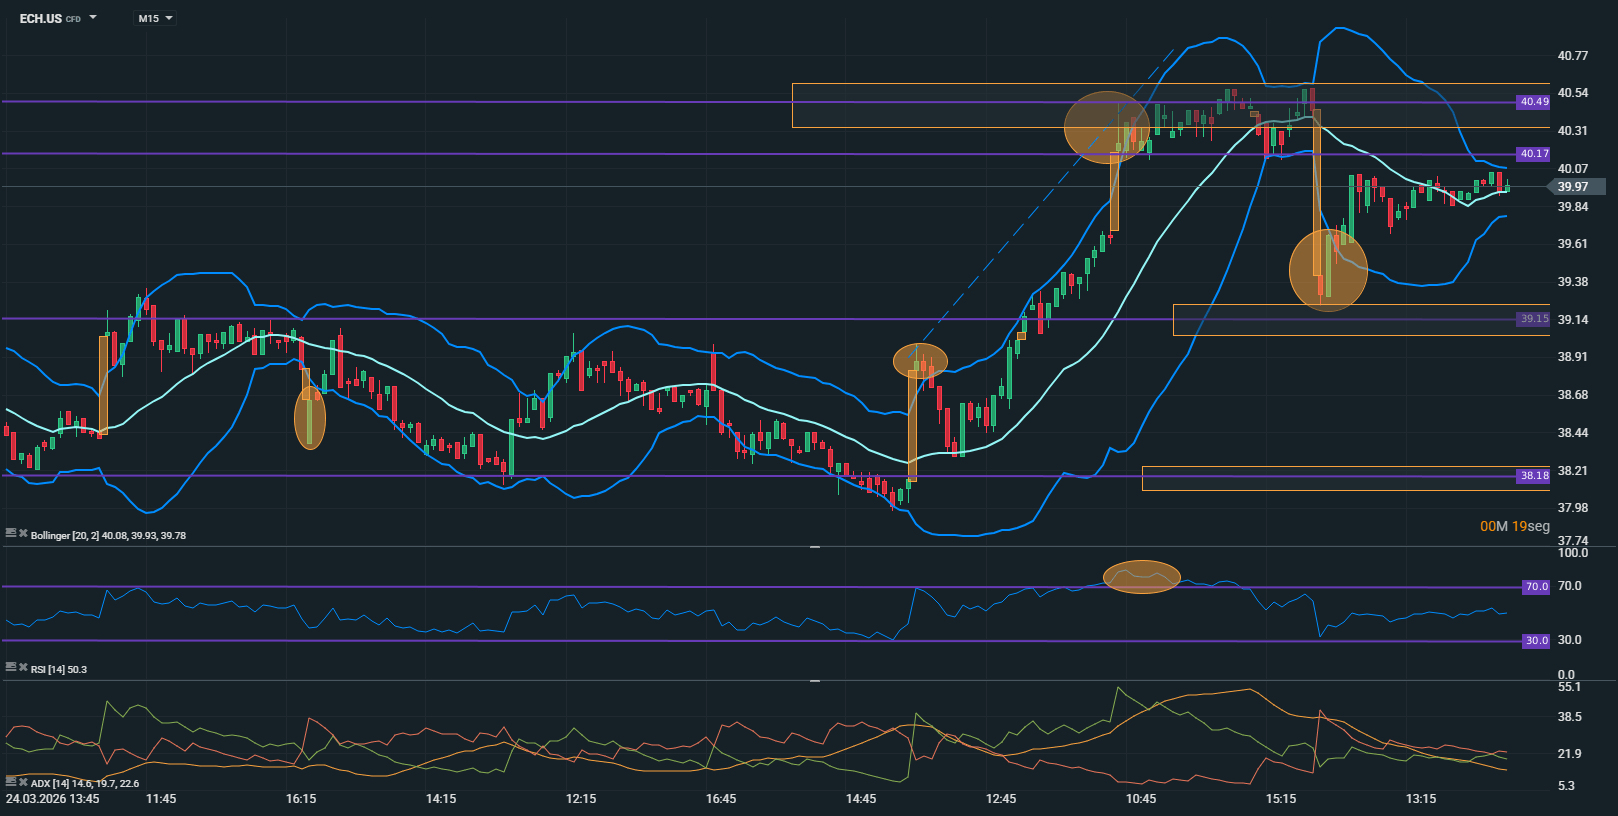Viewport: 1618px width, 816px height.
Task: Remove the Bollinger indicator with X icon
Action: pos(22,534)
